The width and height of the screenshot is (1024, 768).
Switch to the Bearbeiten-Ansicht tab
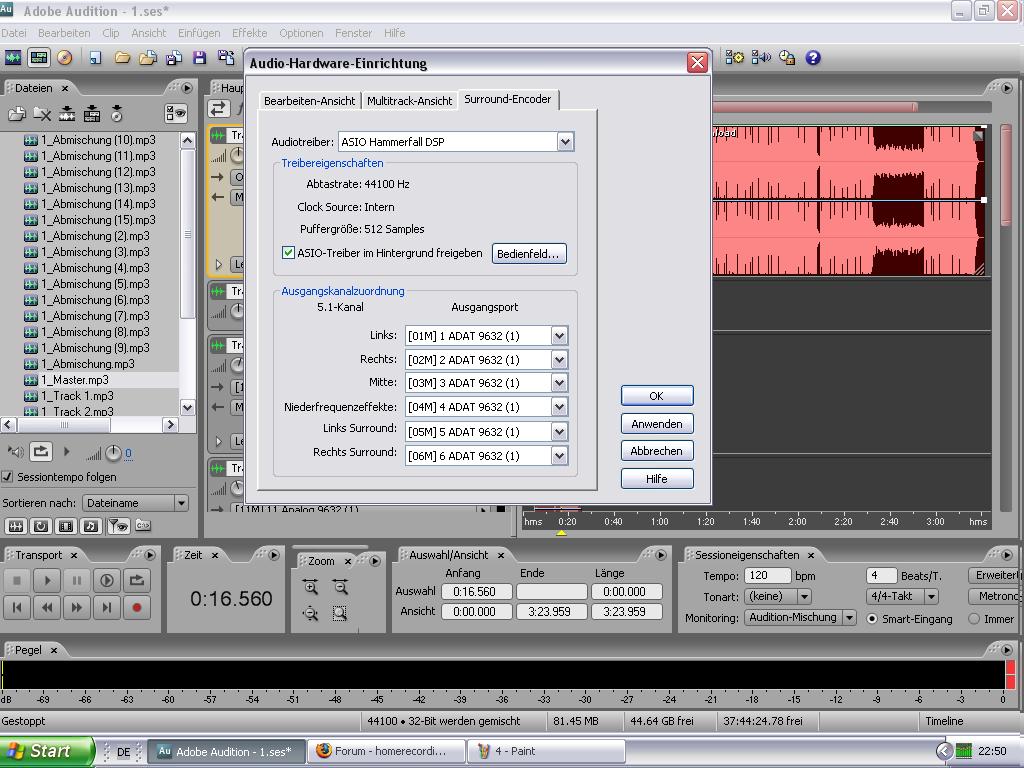tap(310, 101)
